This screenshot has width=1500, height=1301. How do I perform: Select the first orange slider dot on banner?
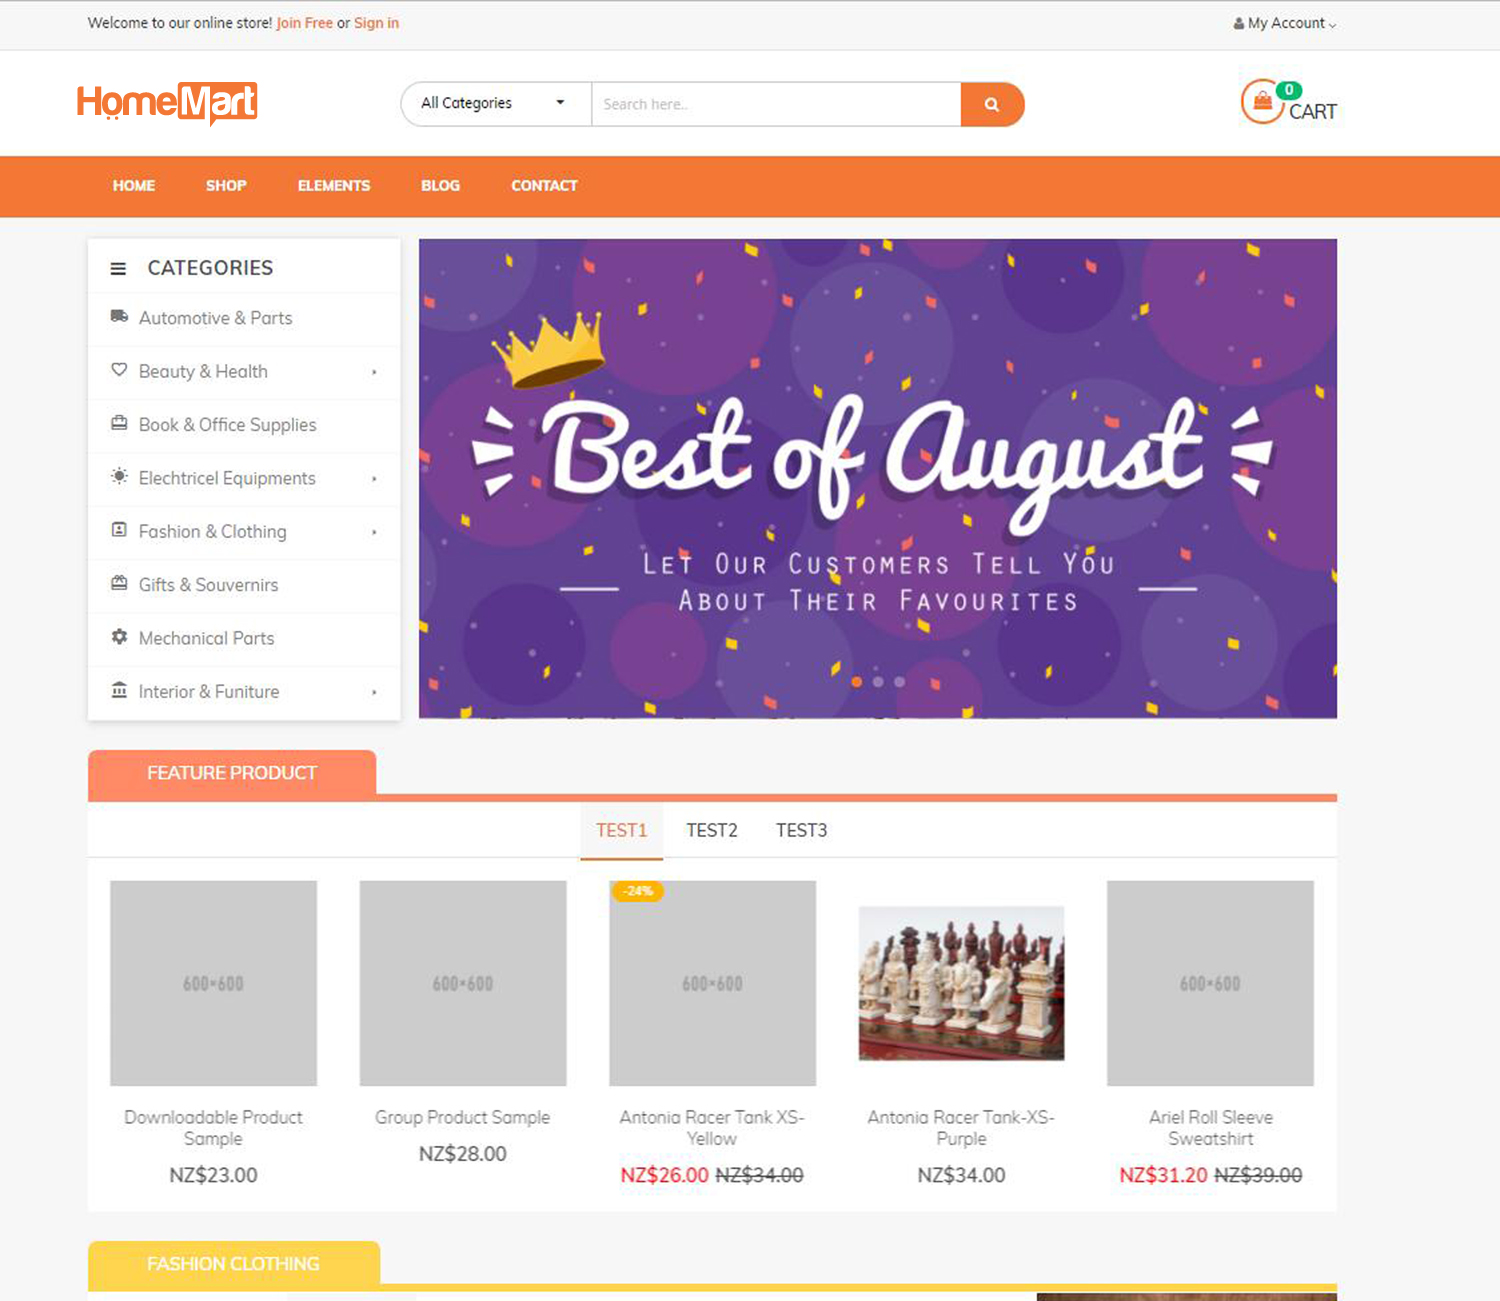pos(856,682)
